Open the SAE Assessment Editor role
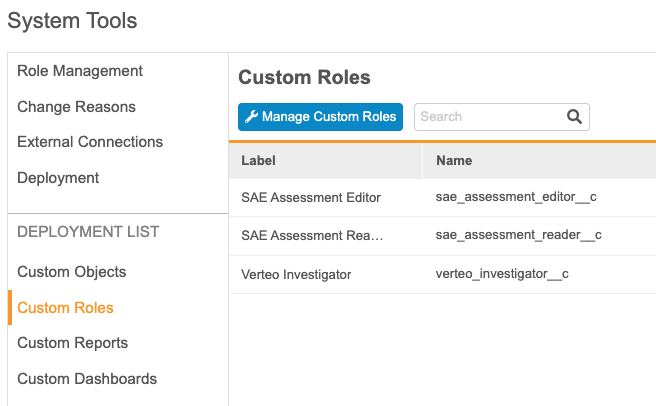Image resolution: width=656 pixels, height=406 pixels. pos(311,198)
